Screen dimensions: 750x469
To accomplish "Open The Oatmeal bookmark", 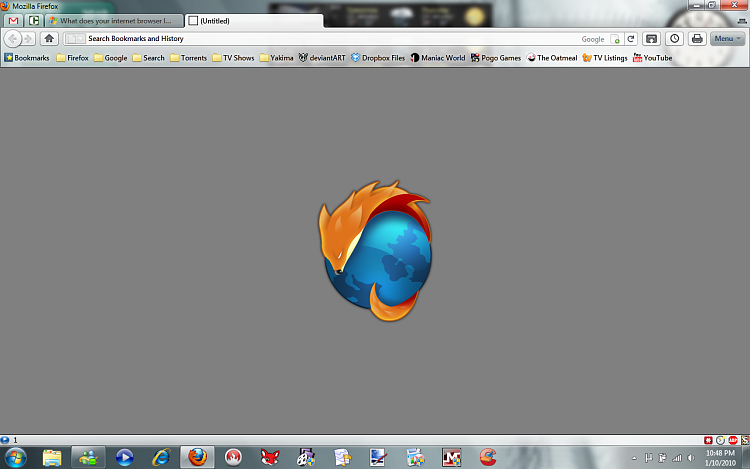I will pyautogui.click(x=552, y=58).
